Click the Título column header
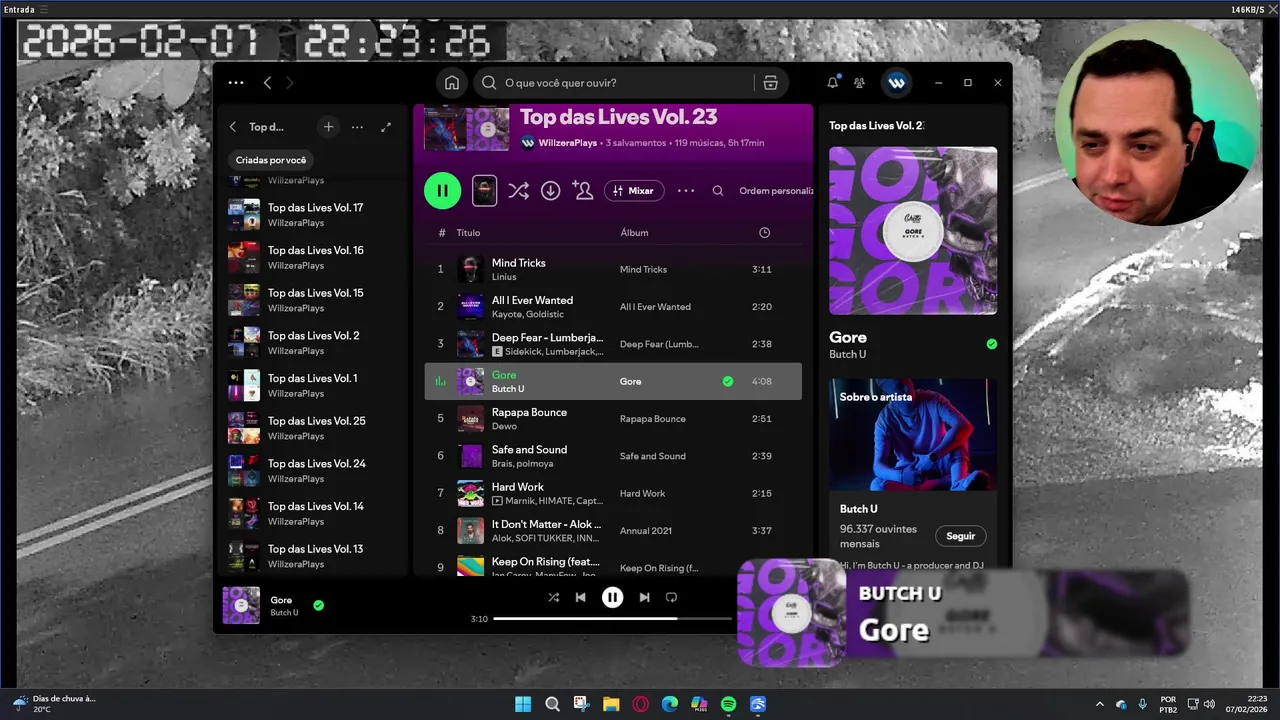Viewport: 1280px width, 720px height. (x=468, y=232)
